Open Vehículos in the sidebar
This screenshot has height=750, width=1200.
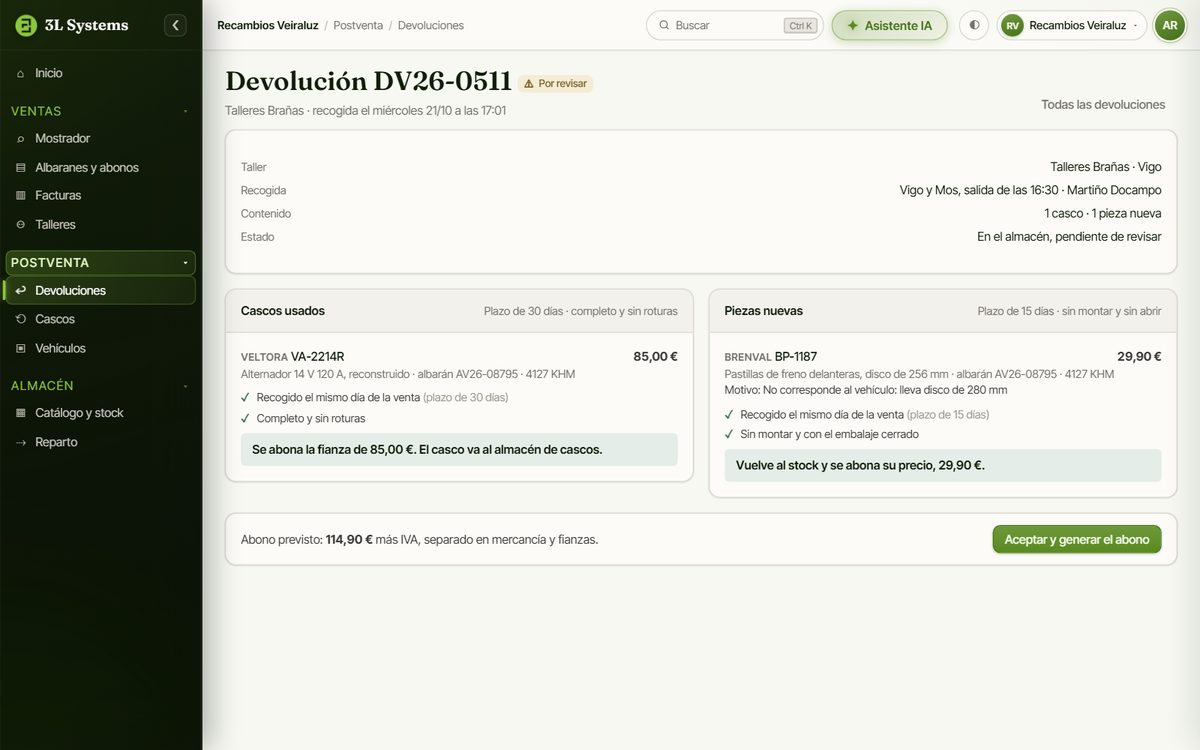(101, 348)
